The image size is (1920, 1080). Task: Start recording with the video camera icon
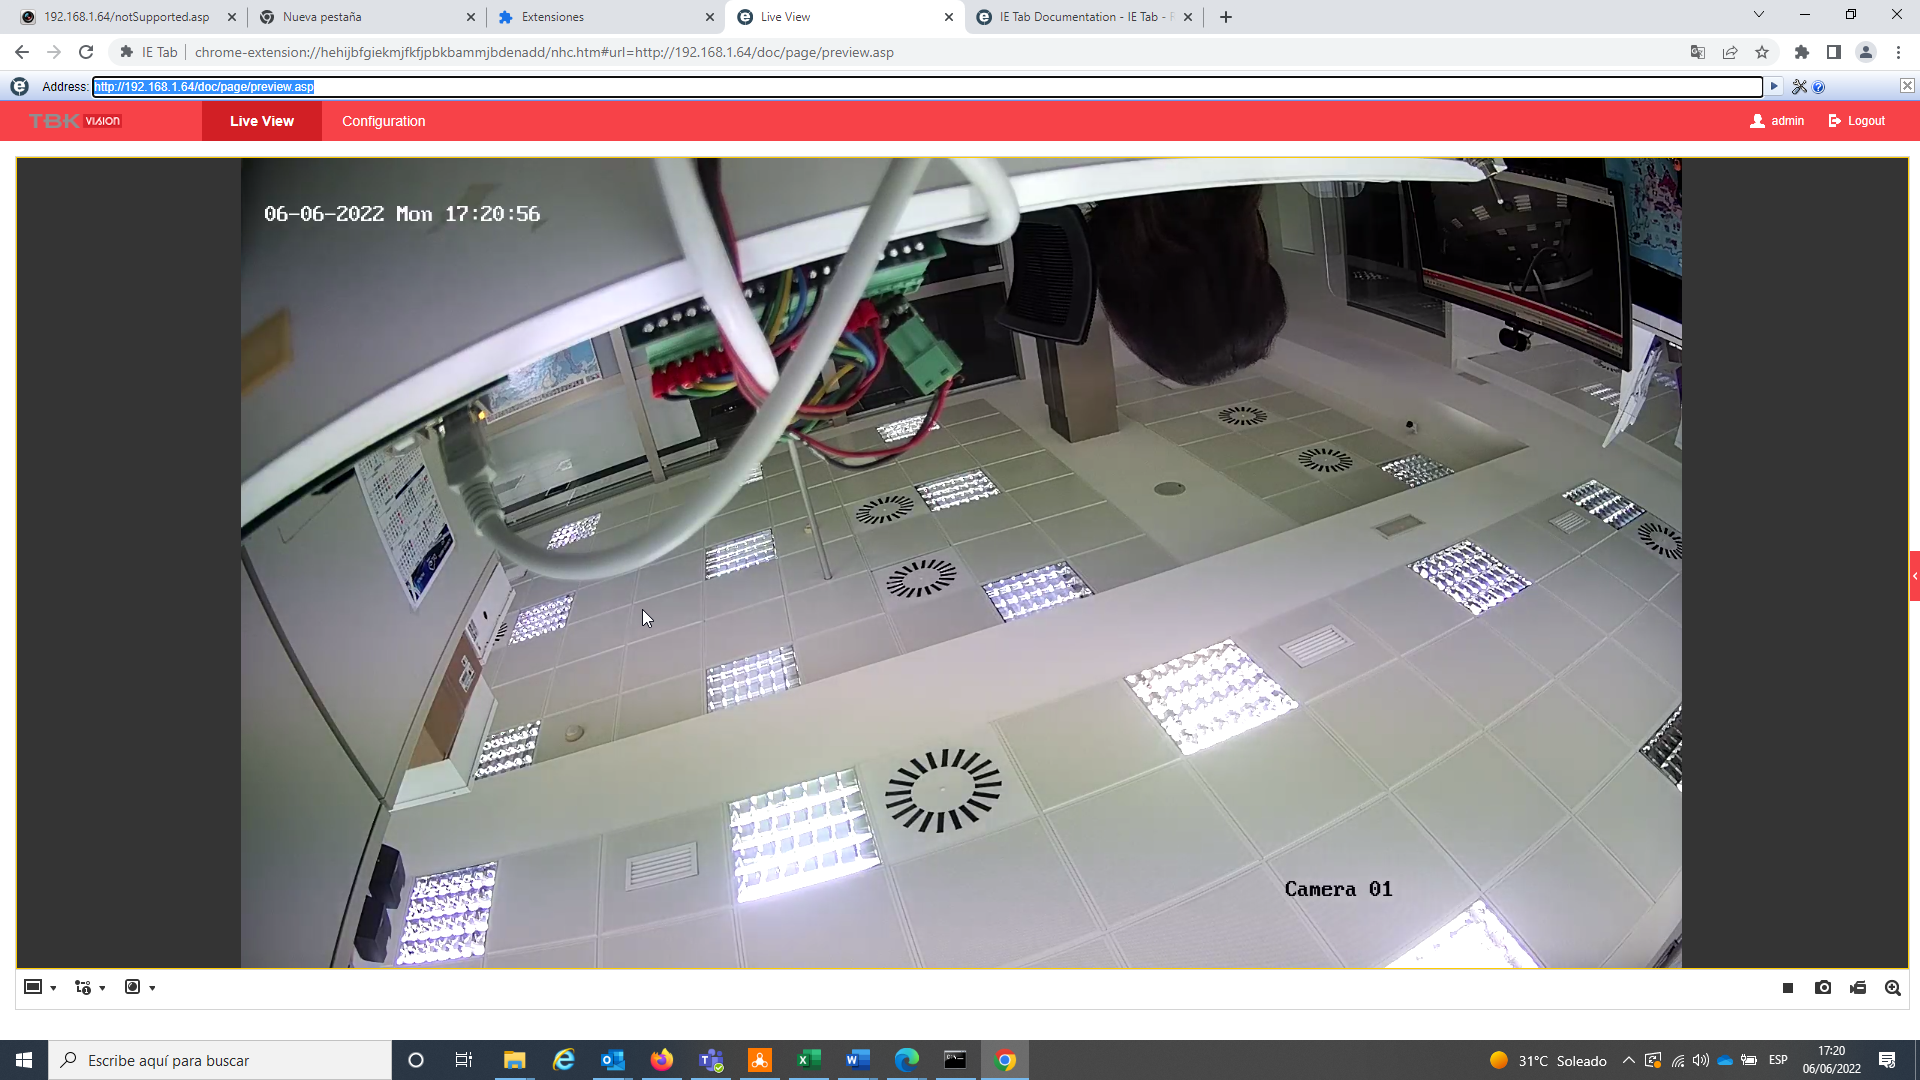[x=1858, y=988]
